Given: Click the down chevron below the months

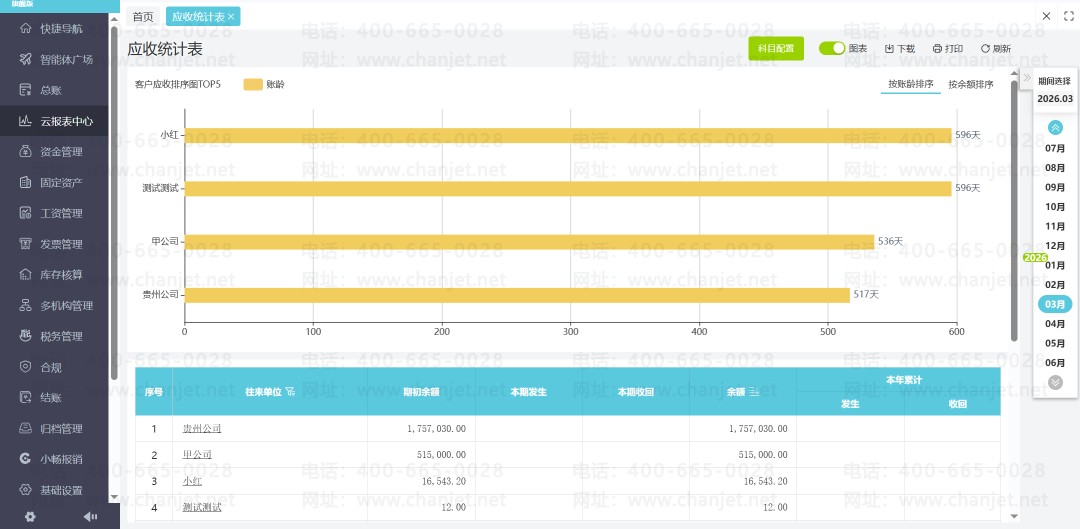Looking at the screenshot, I should coord(1055,382).
